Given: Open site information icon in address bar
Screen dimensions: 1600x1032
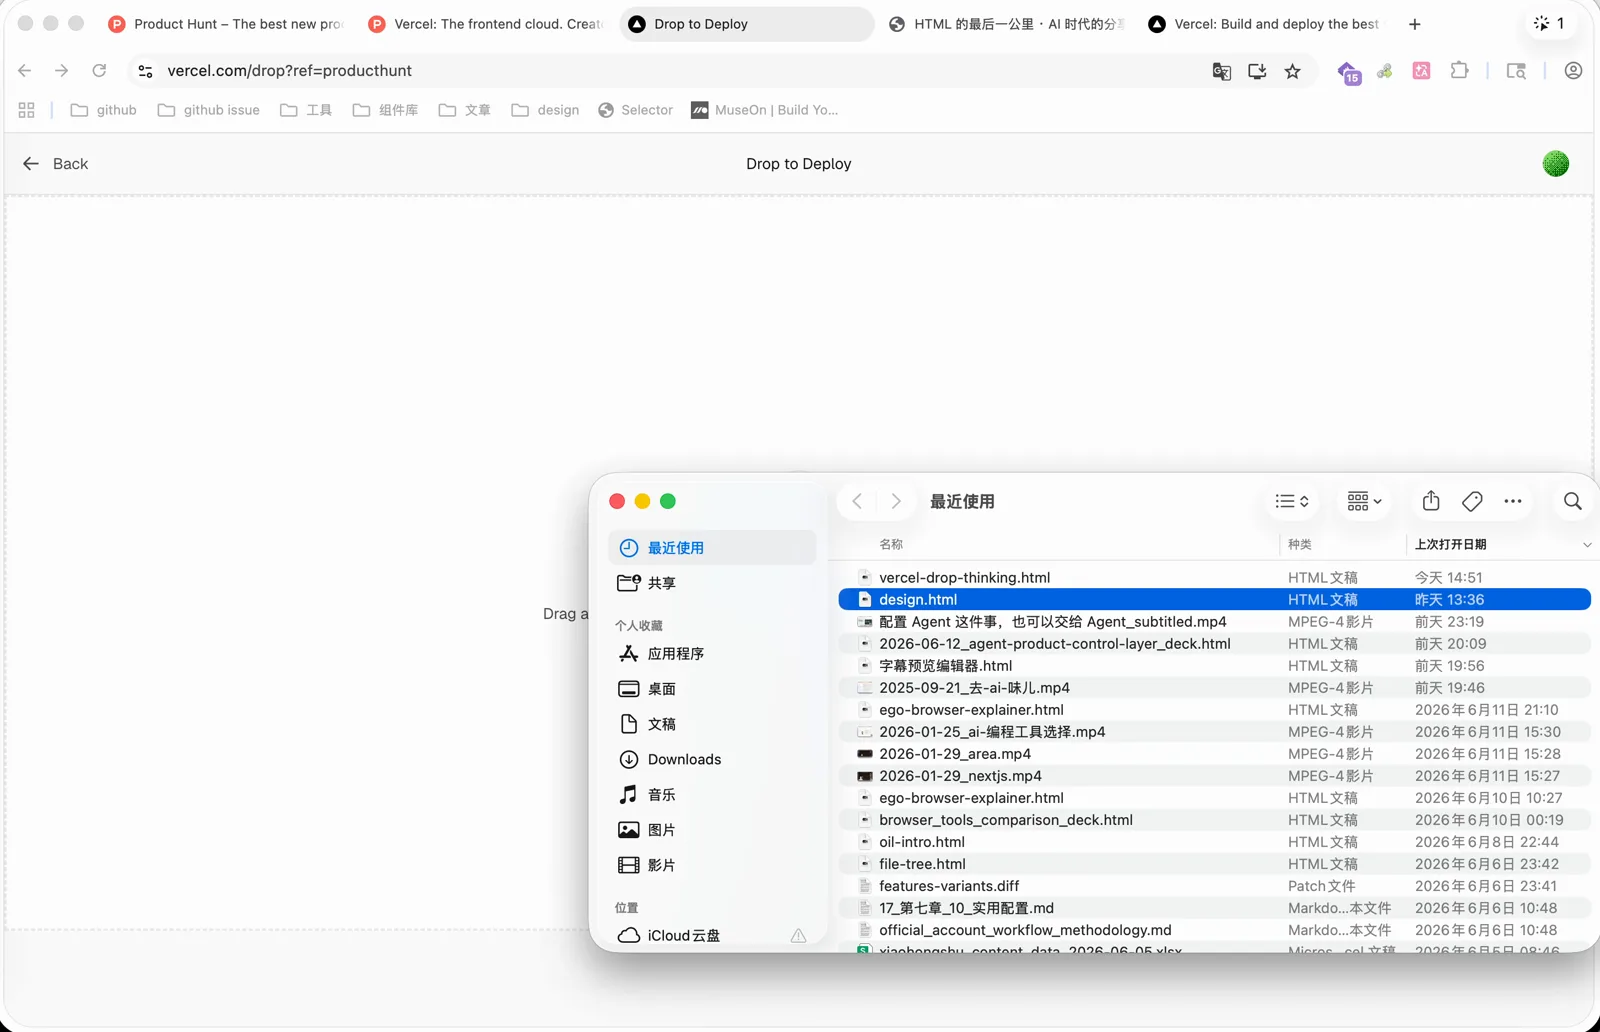Looking at the screenshot, I should [x=145, y=71].
